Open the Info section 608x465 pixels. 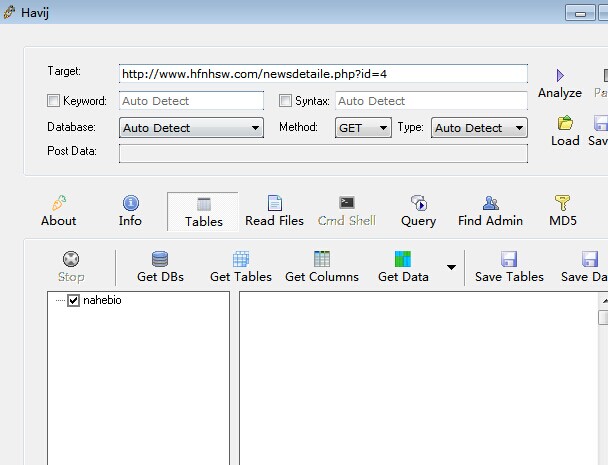[130, 211]
